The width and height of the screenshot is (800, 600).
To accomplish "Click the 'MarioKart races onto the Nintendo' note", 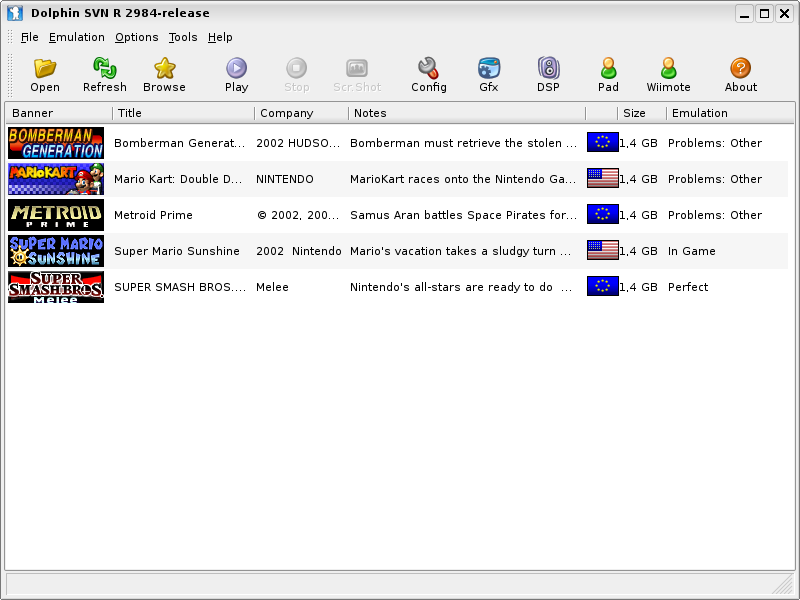I will 463,179.
